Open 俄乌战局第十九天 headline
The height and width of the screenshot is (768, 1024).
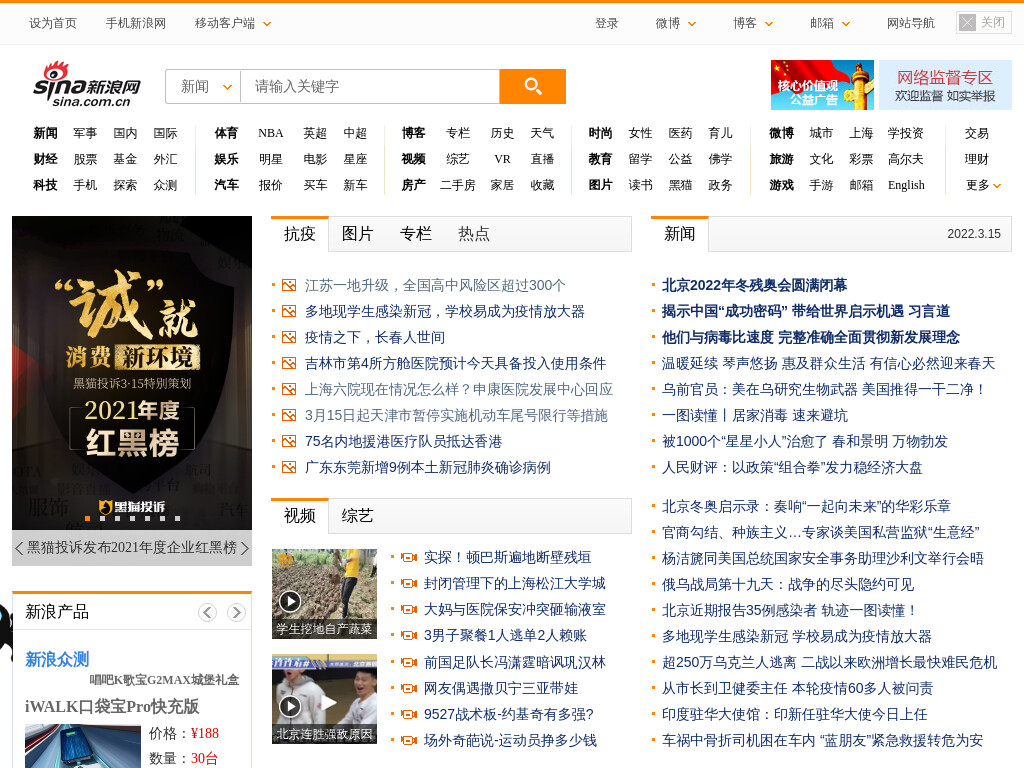pos(788,584)
